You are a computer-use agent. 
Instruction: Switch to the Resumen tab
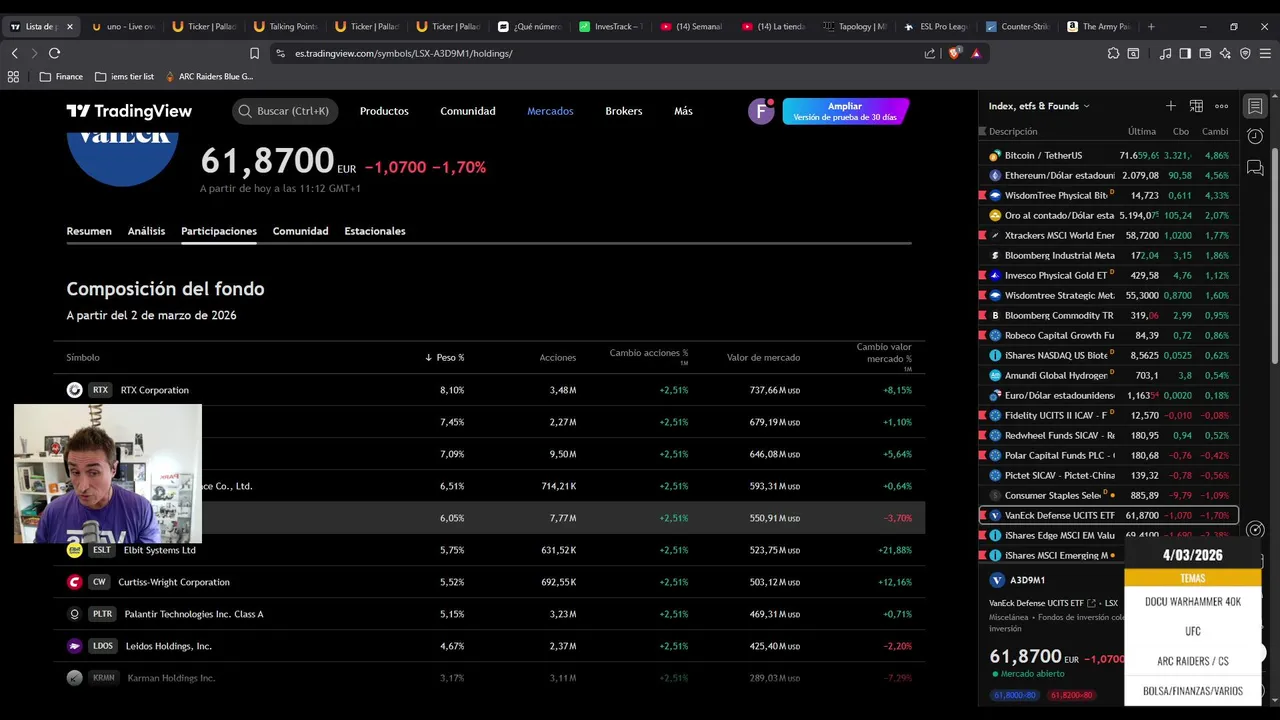click(x=89, y=231)
